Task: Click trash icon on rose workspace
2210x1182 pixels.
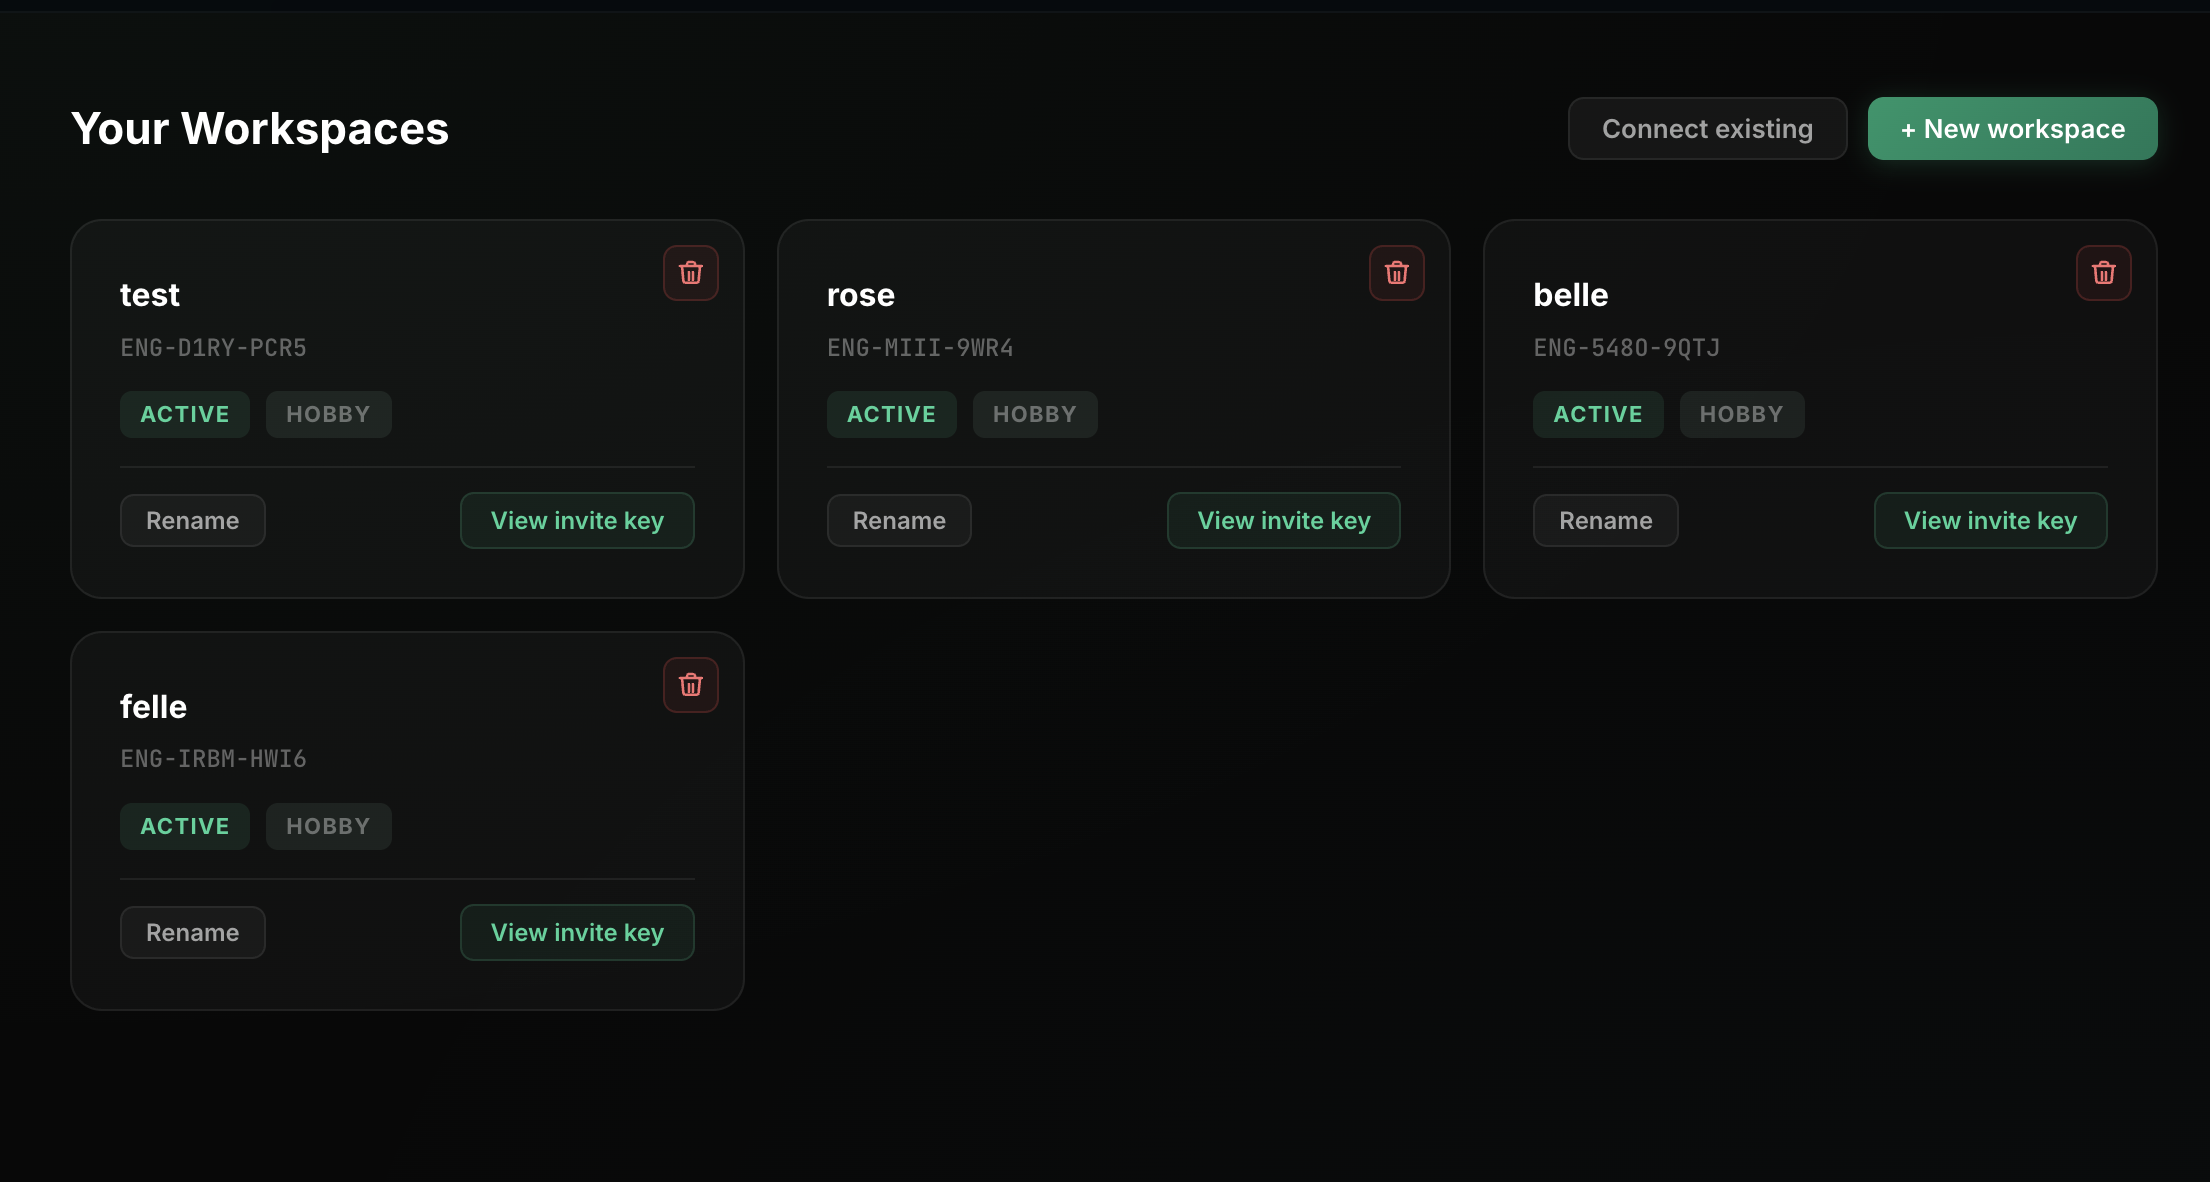Action: [1396, 273]
